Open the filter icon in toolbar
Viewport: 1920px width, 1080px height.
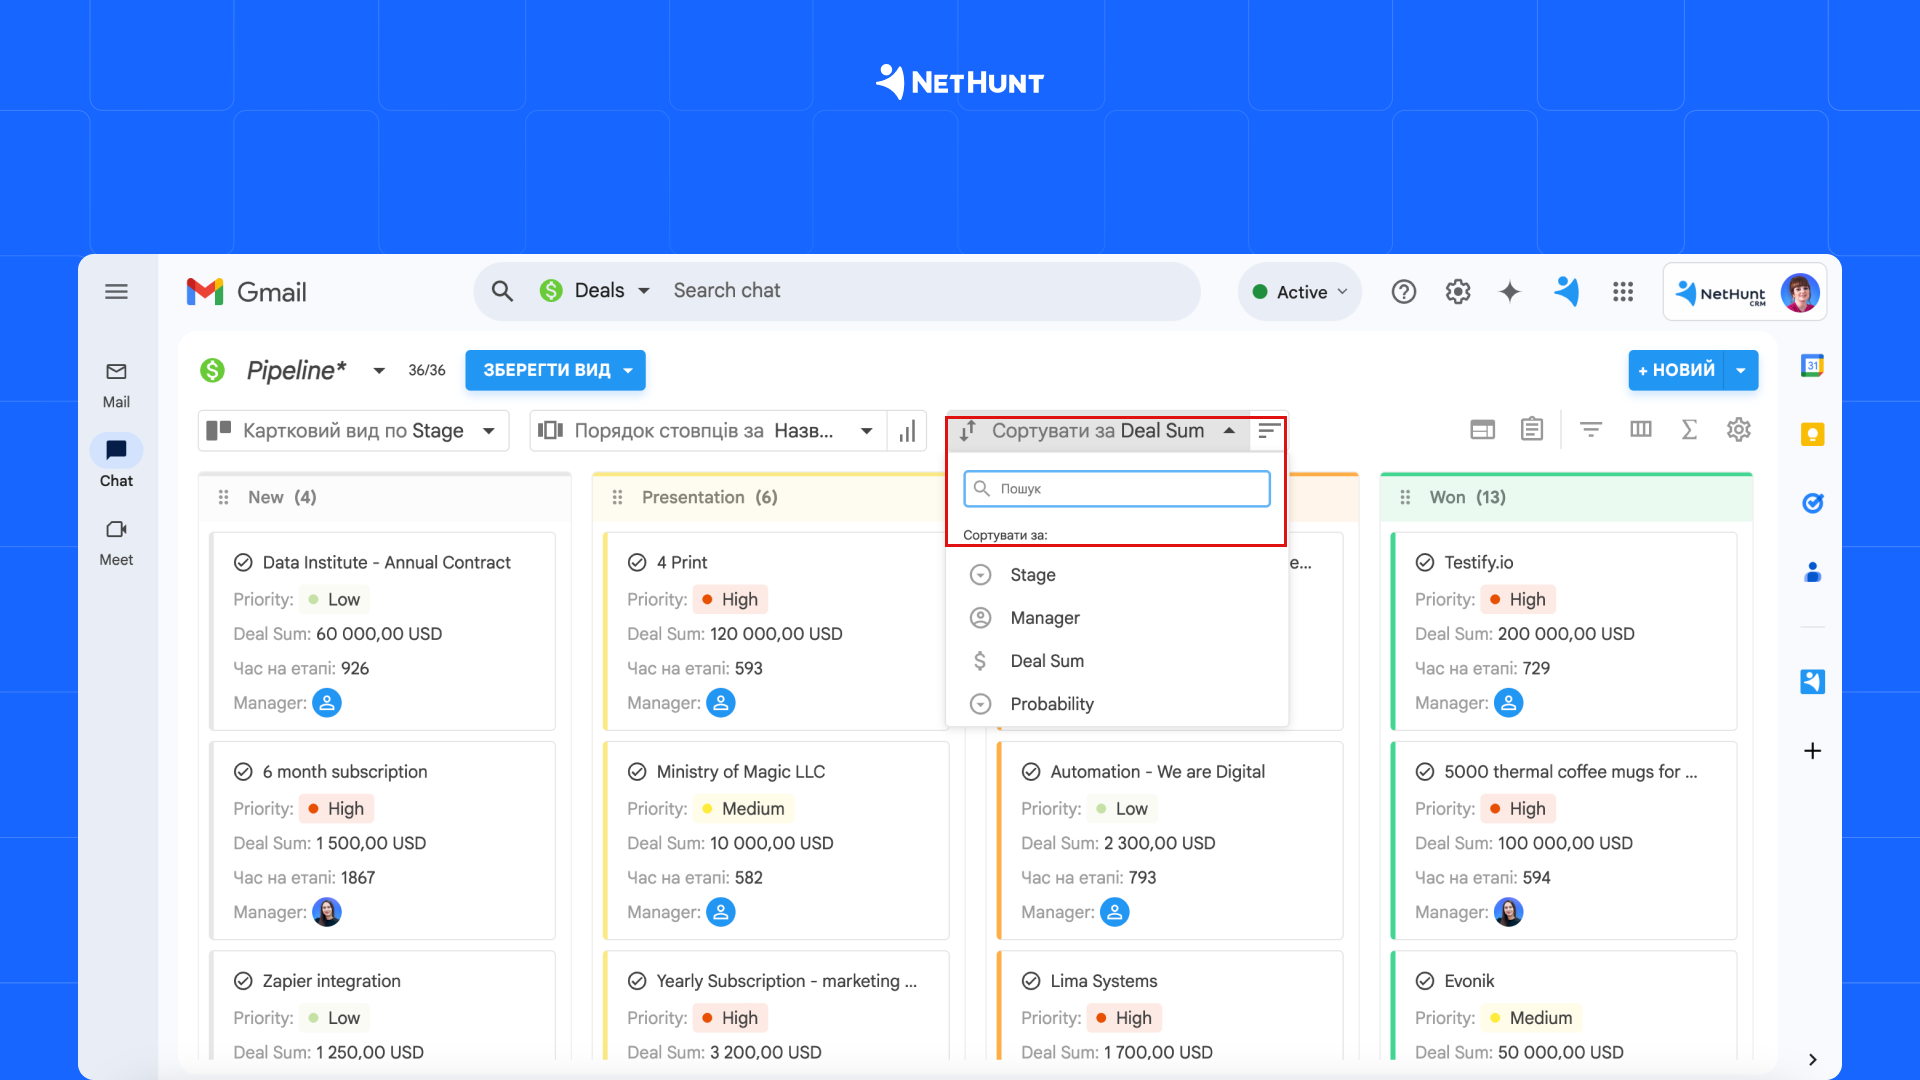tap(1591, 430)
